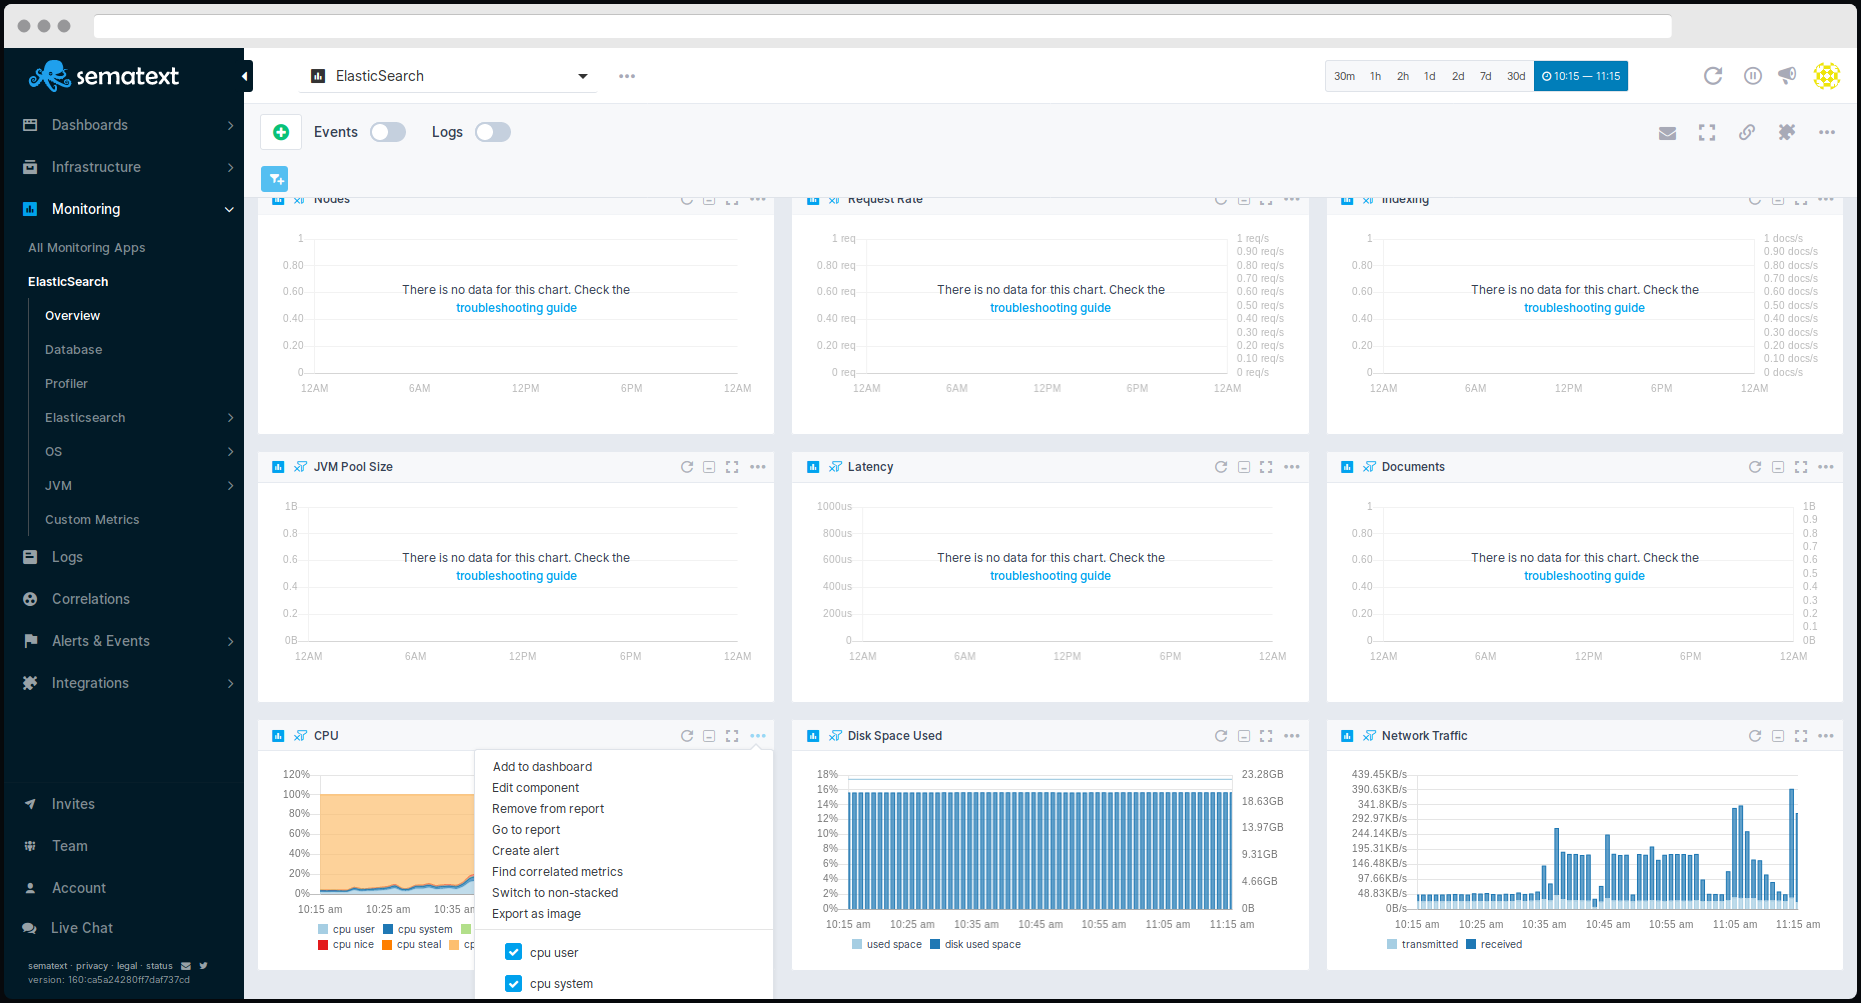The image size is (1861, 1003).
Task: Open Disk Space Used chart ellipsis menu
Action: (1292, 736)
